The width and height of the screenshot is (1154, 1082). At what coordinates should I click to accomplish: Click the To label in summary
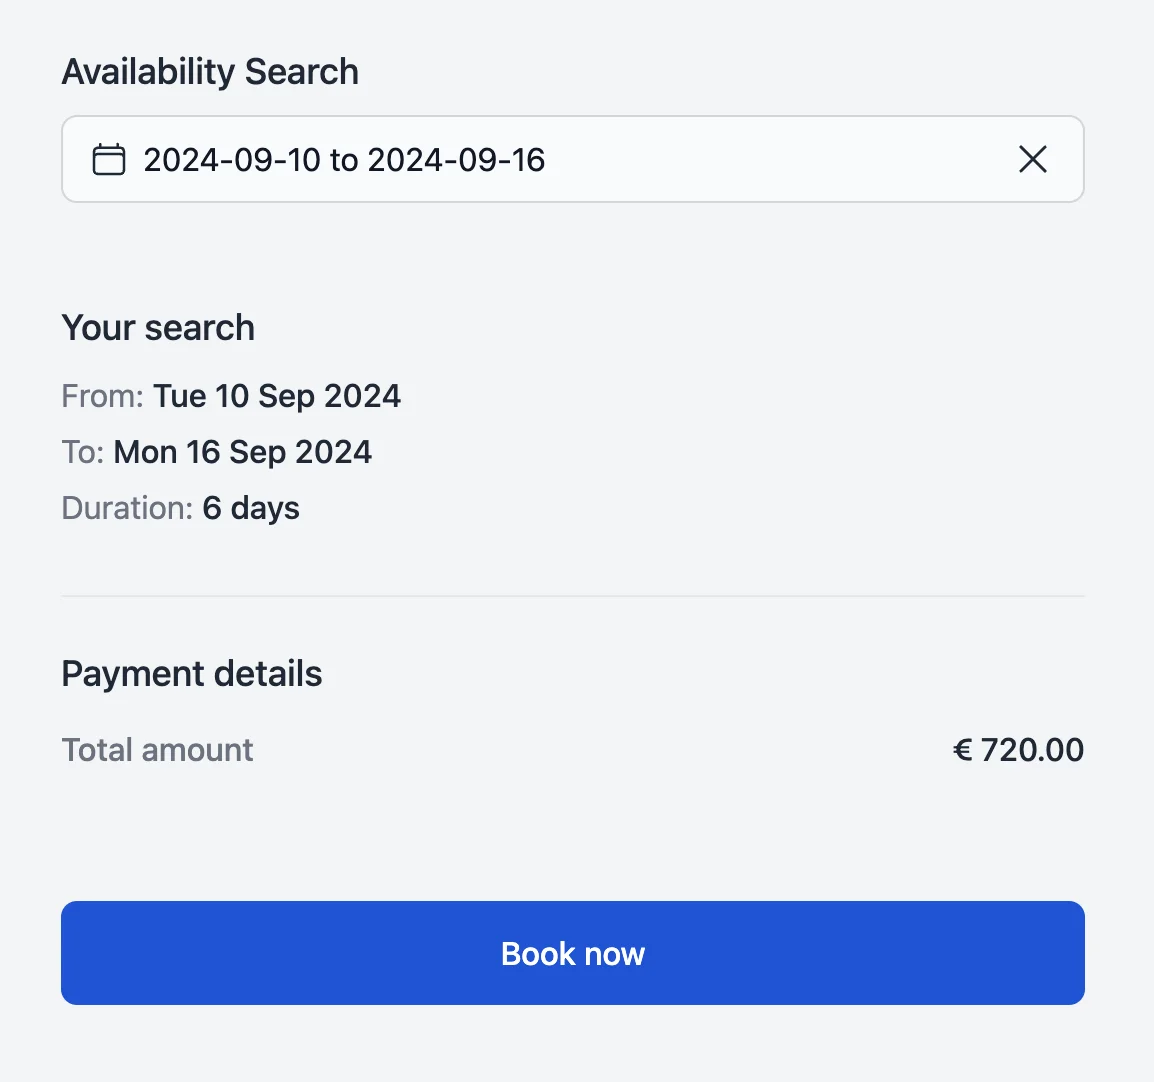[x=82, y=452]
